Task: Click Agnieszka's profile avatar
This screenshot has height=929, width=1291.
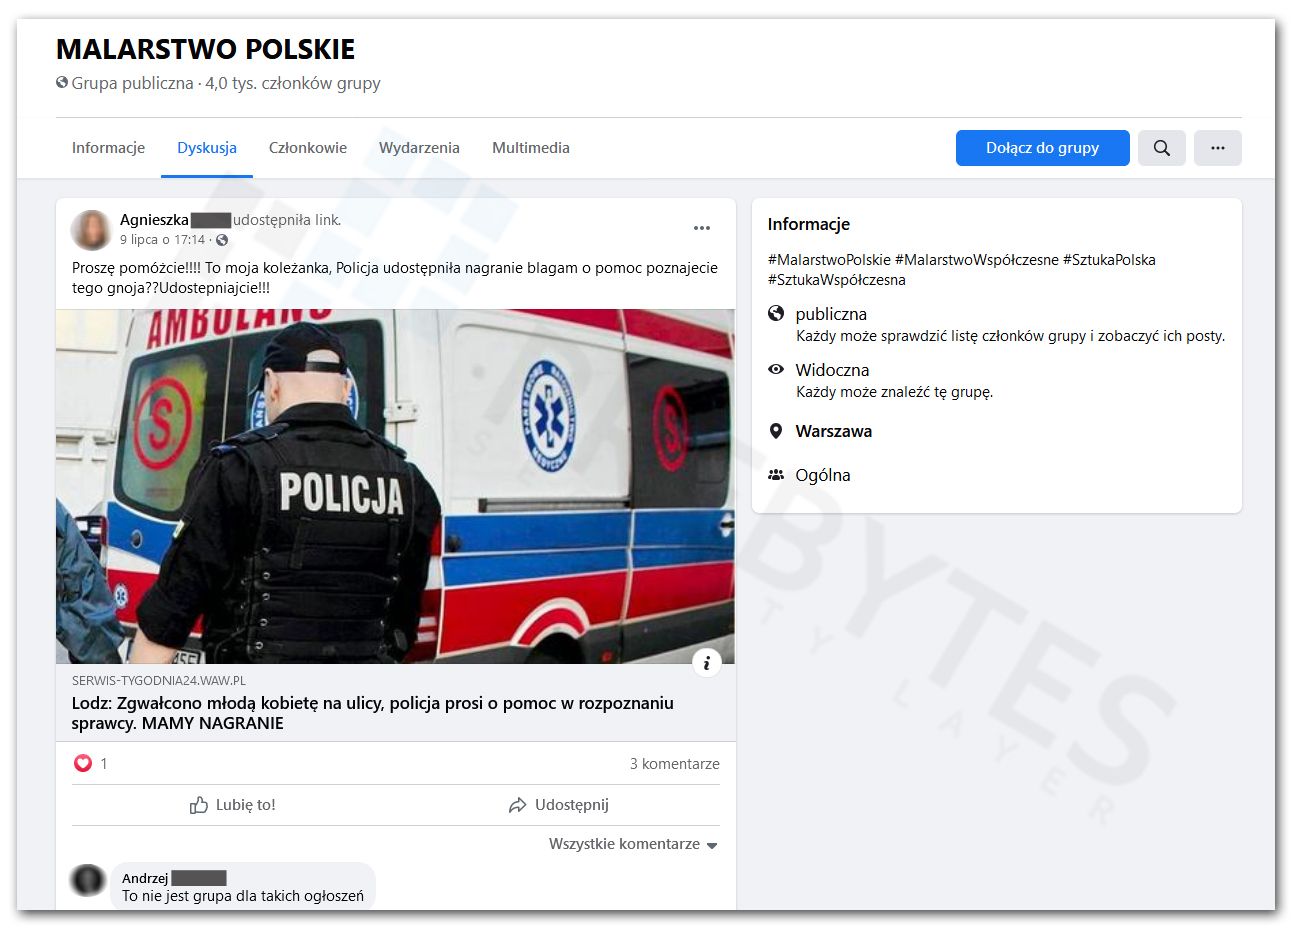Action: click(x=91, y=230)
